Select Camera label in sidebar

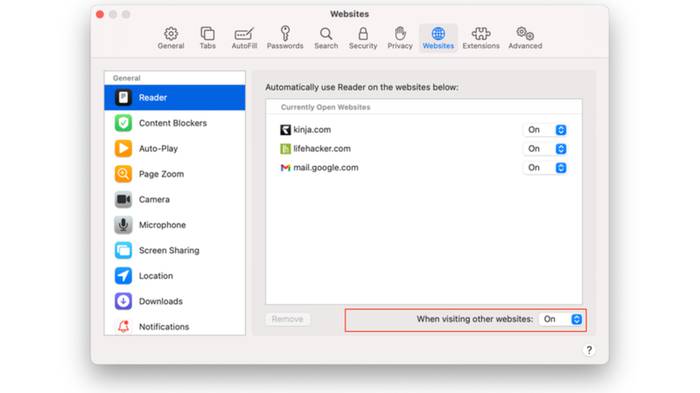pyautogui.click(x=154, y=199)
